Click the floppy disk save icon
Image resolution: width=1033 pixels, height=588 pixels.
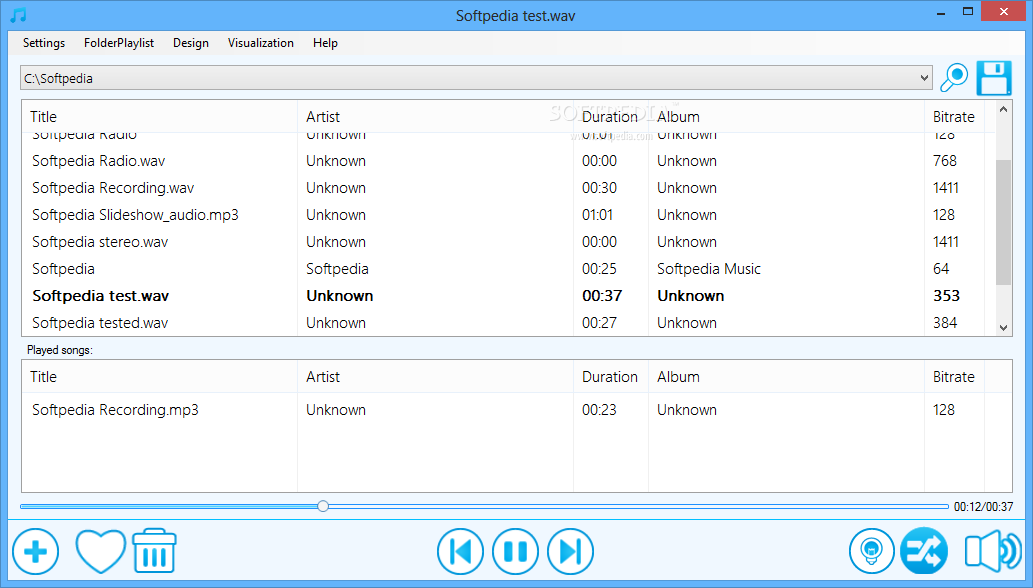click(x=993, y=78)
